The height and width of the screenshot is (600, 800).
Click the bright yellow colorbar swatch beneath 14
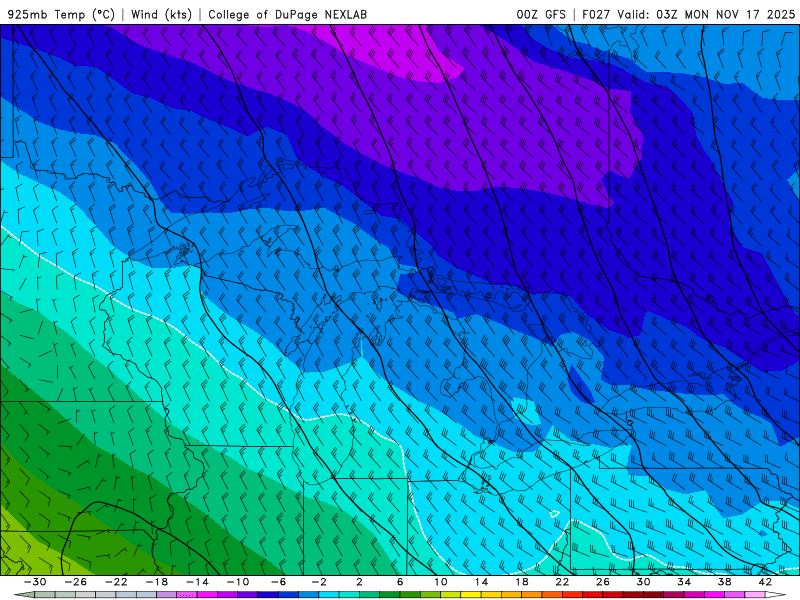(x=471, y=595)
